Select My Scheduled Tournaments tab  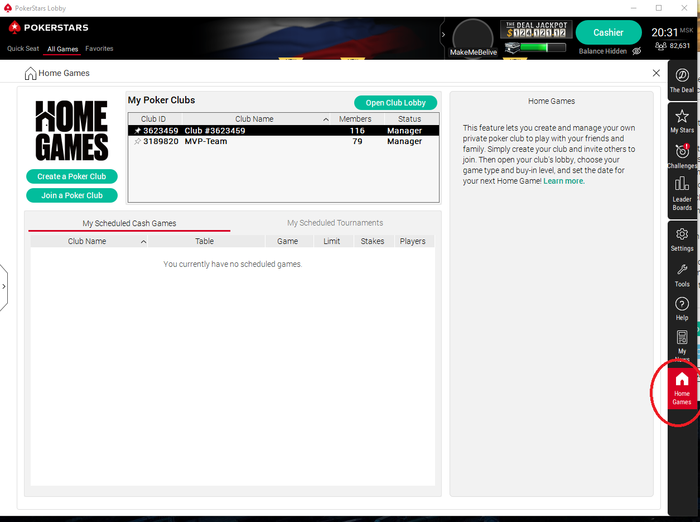click(x=335, y=223)
